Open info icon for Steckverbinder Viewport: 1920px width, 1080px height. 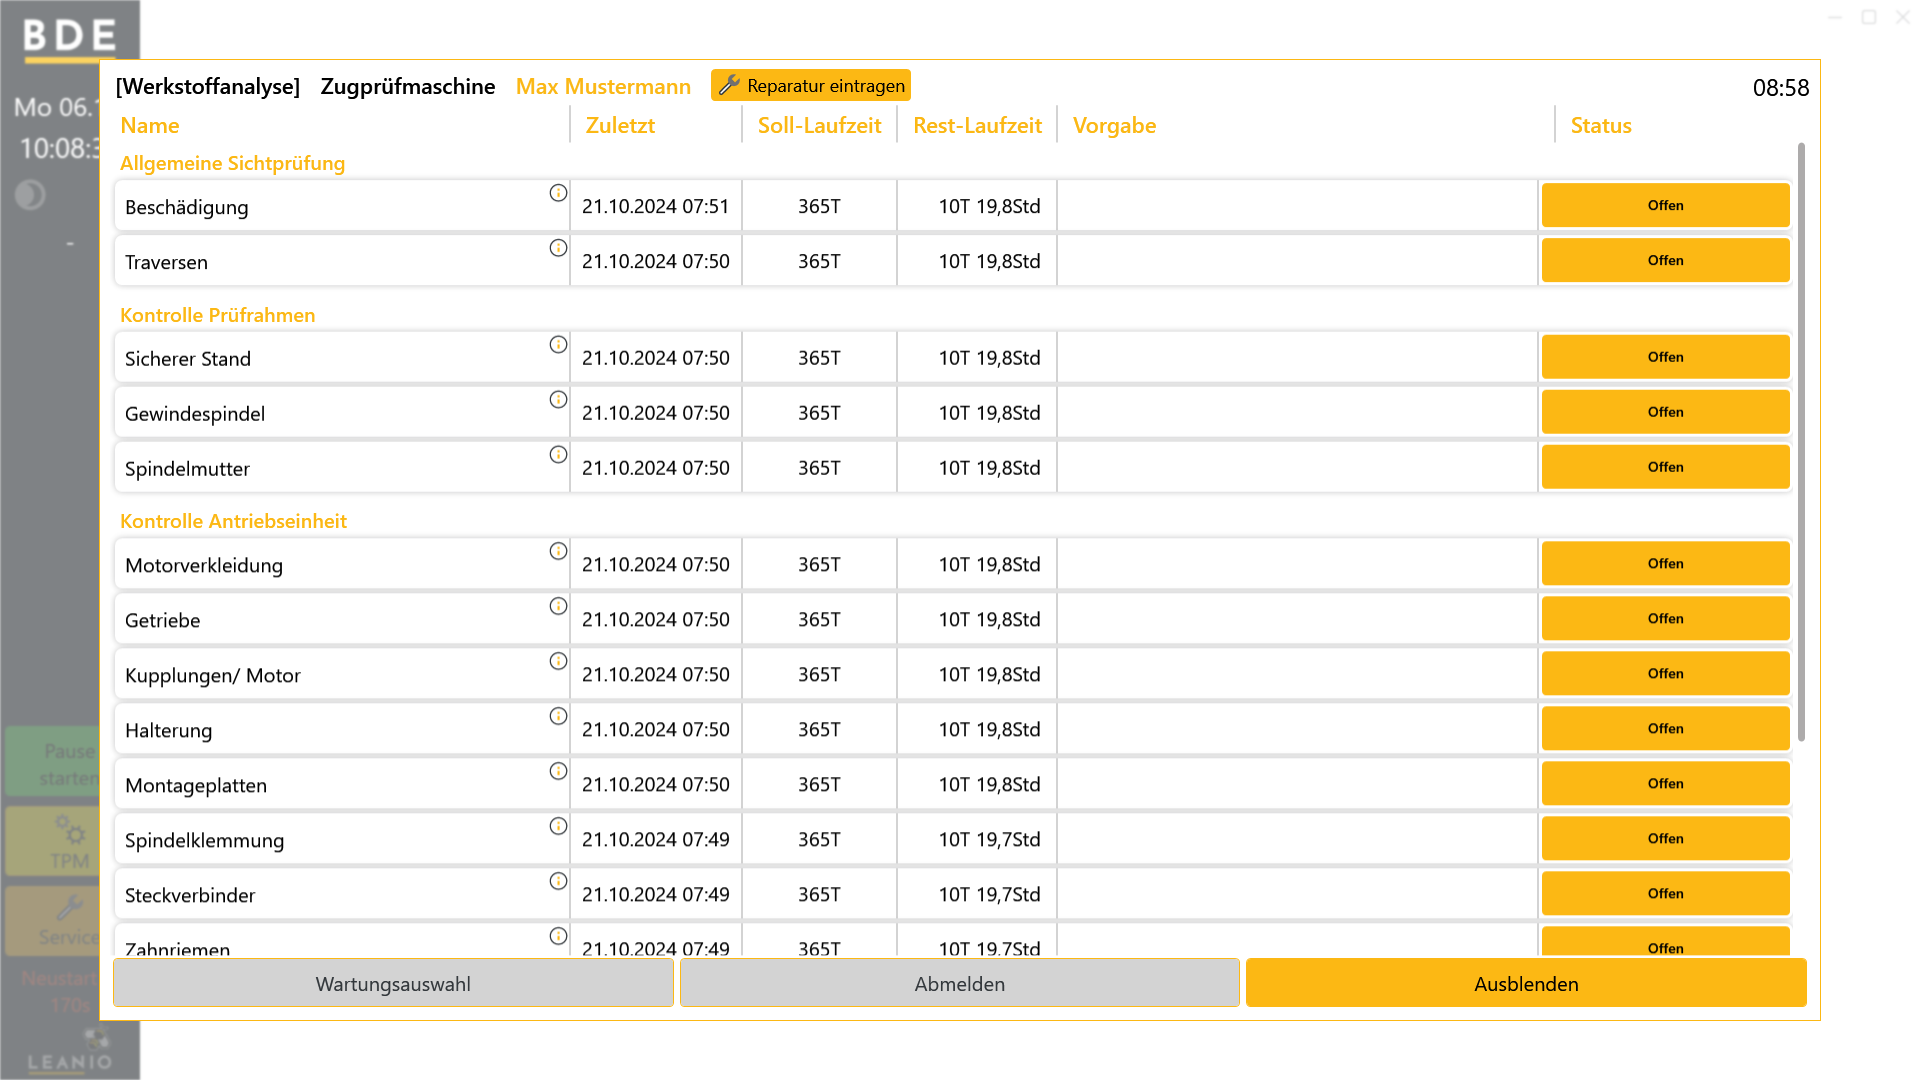point(558,882)
